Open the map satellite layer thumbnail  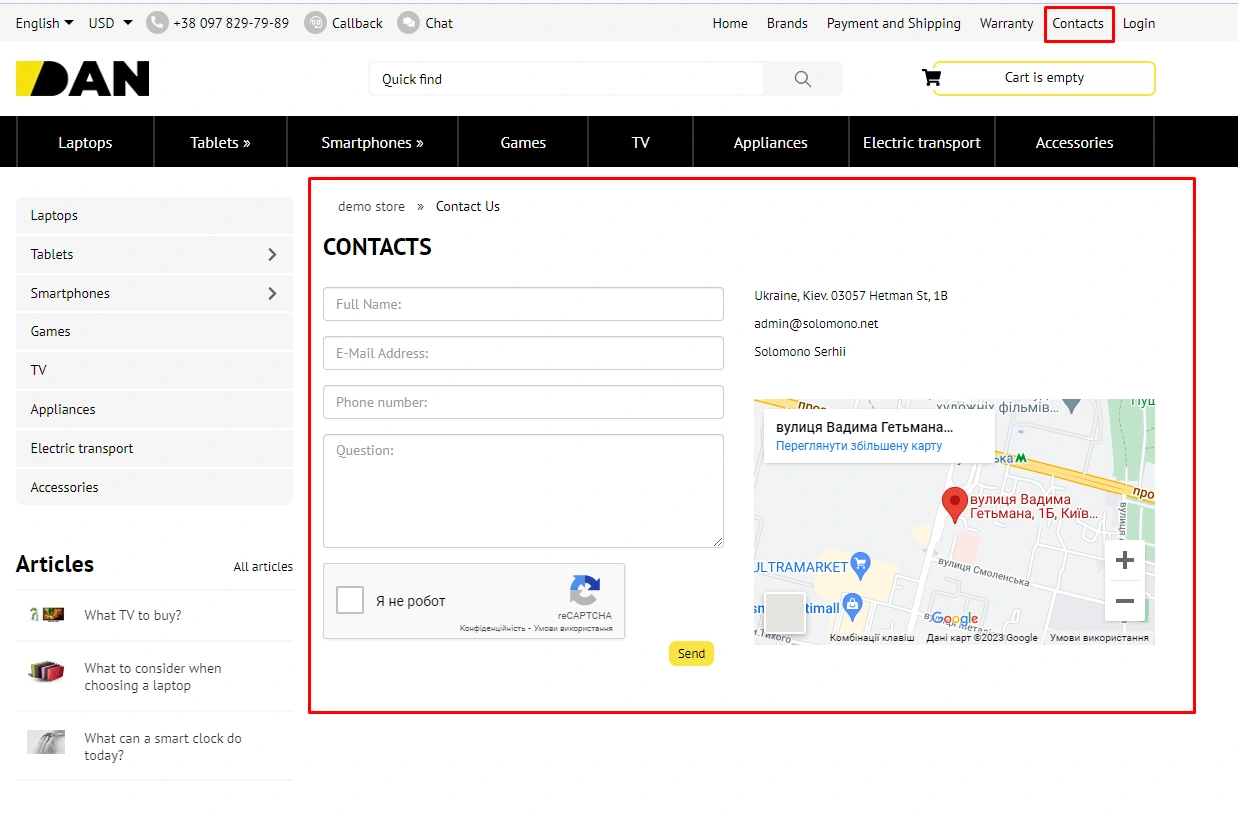(x=784, y=613)
